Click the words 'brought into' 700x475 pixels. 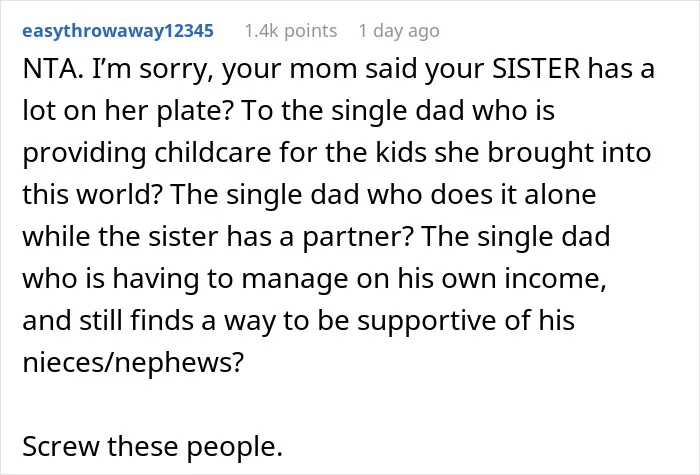[x=569, y=153]
